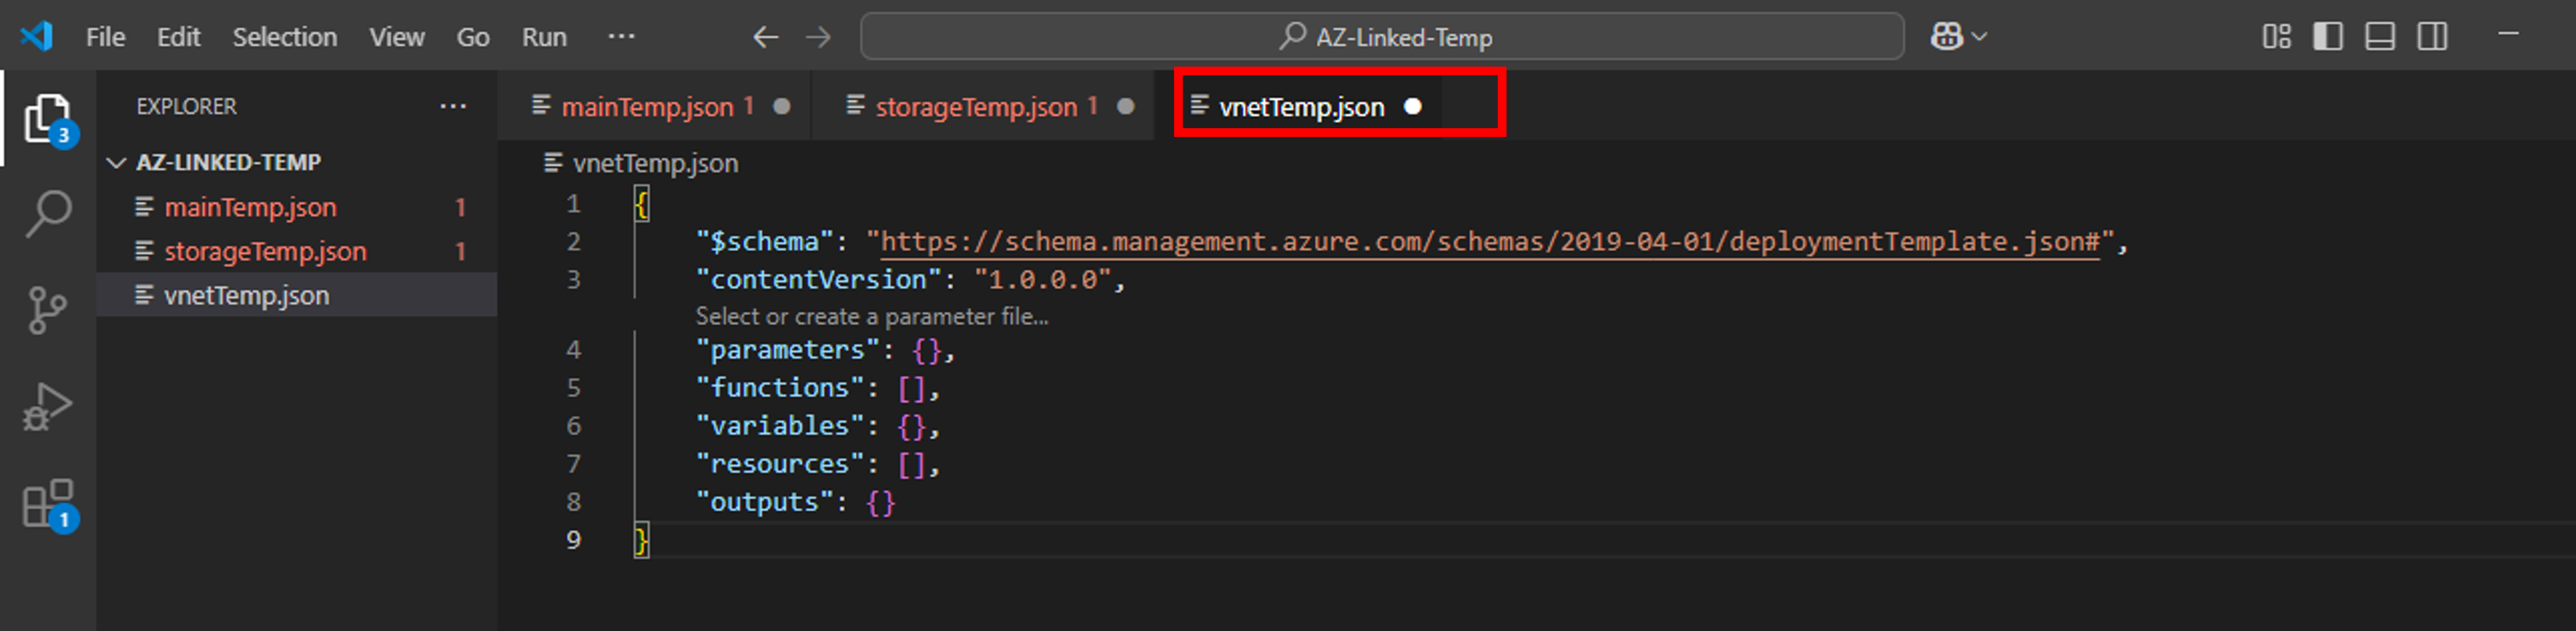Toggle the bottom panel visibility
The width and height of the screenshot is (2576, 631).
[2381, 36]
